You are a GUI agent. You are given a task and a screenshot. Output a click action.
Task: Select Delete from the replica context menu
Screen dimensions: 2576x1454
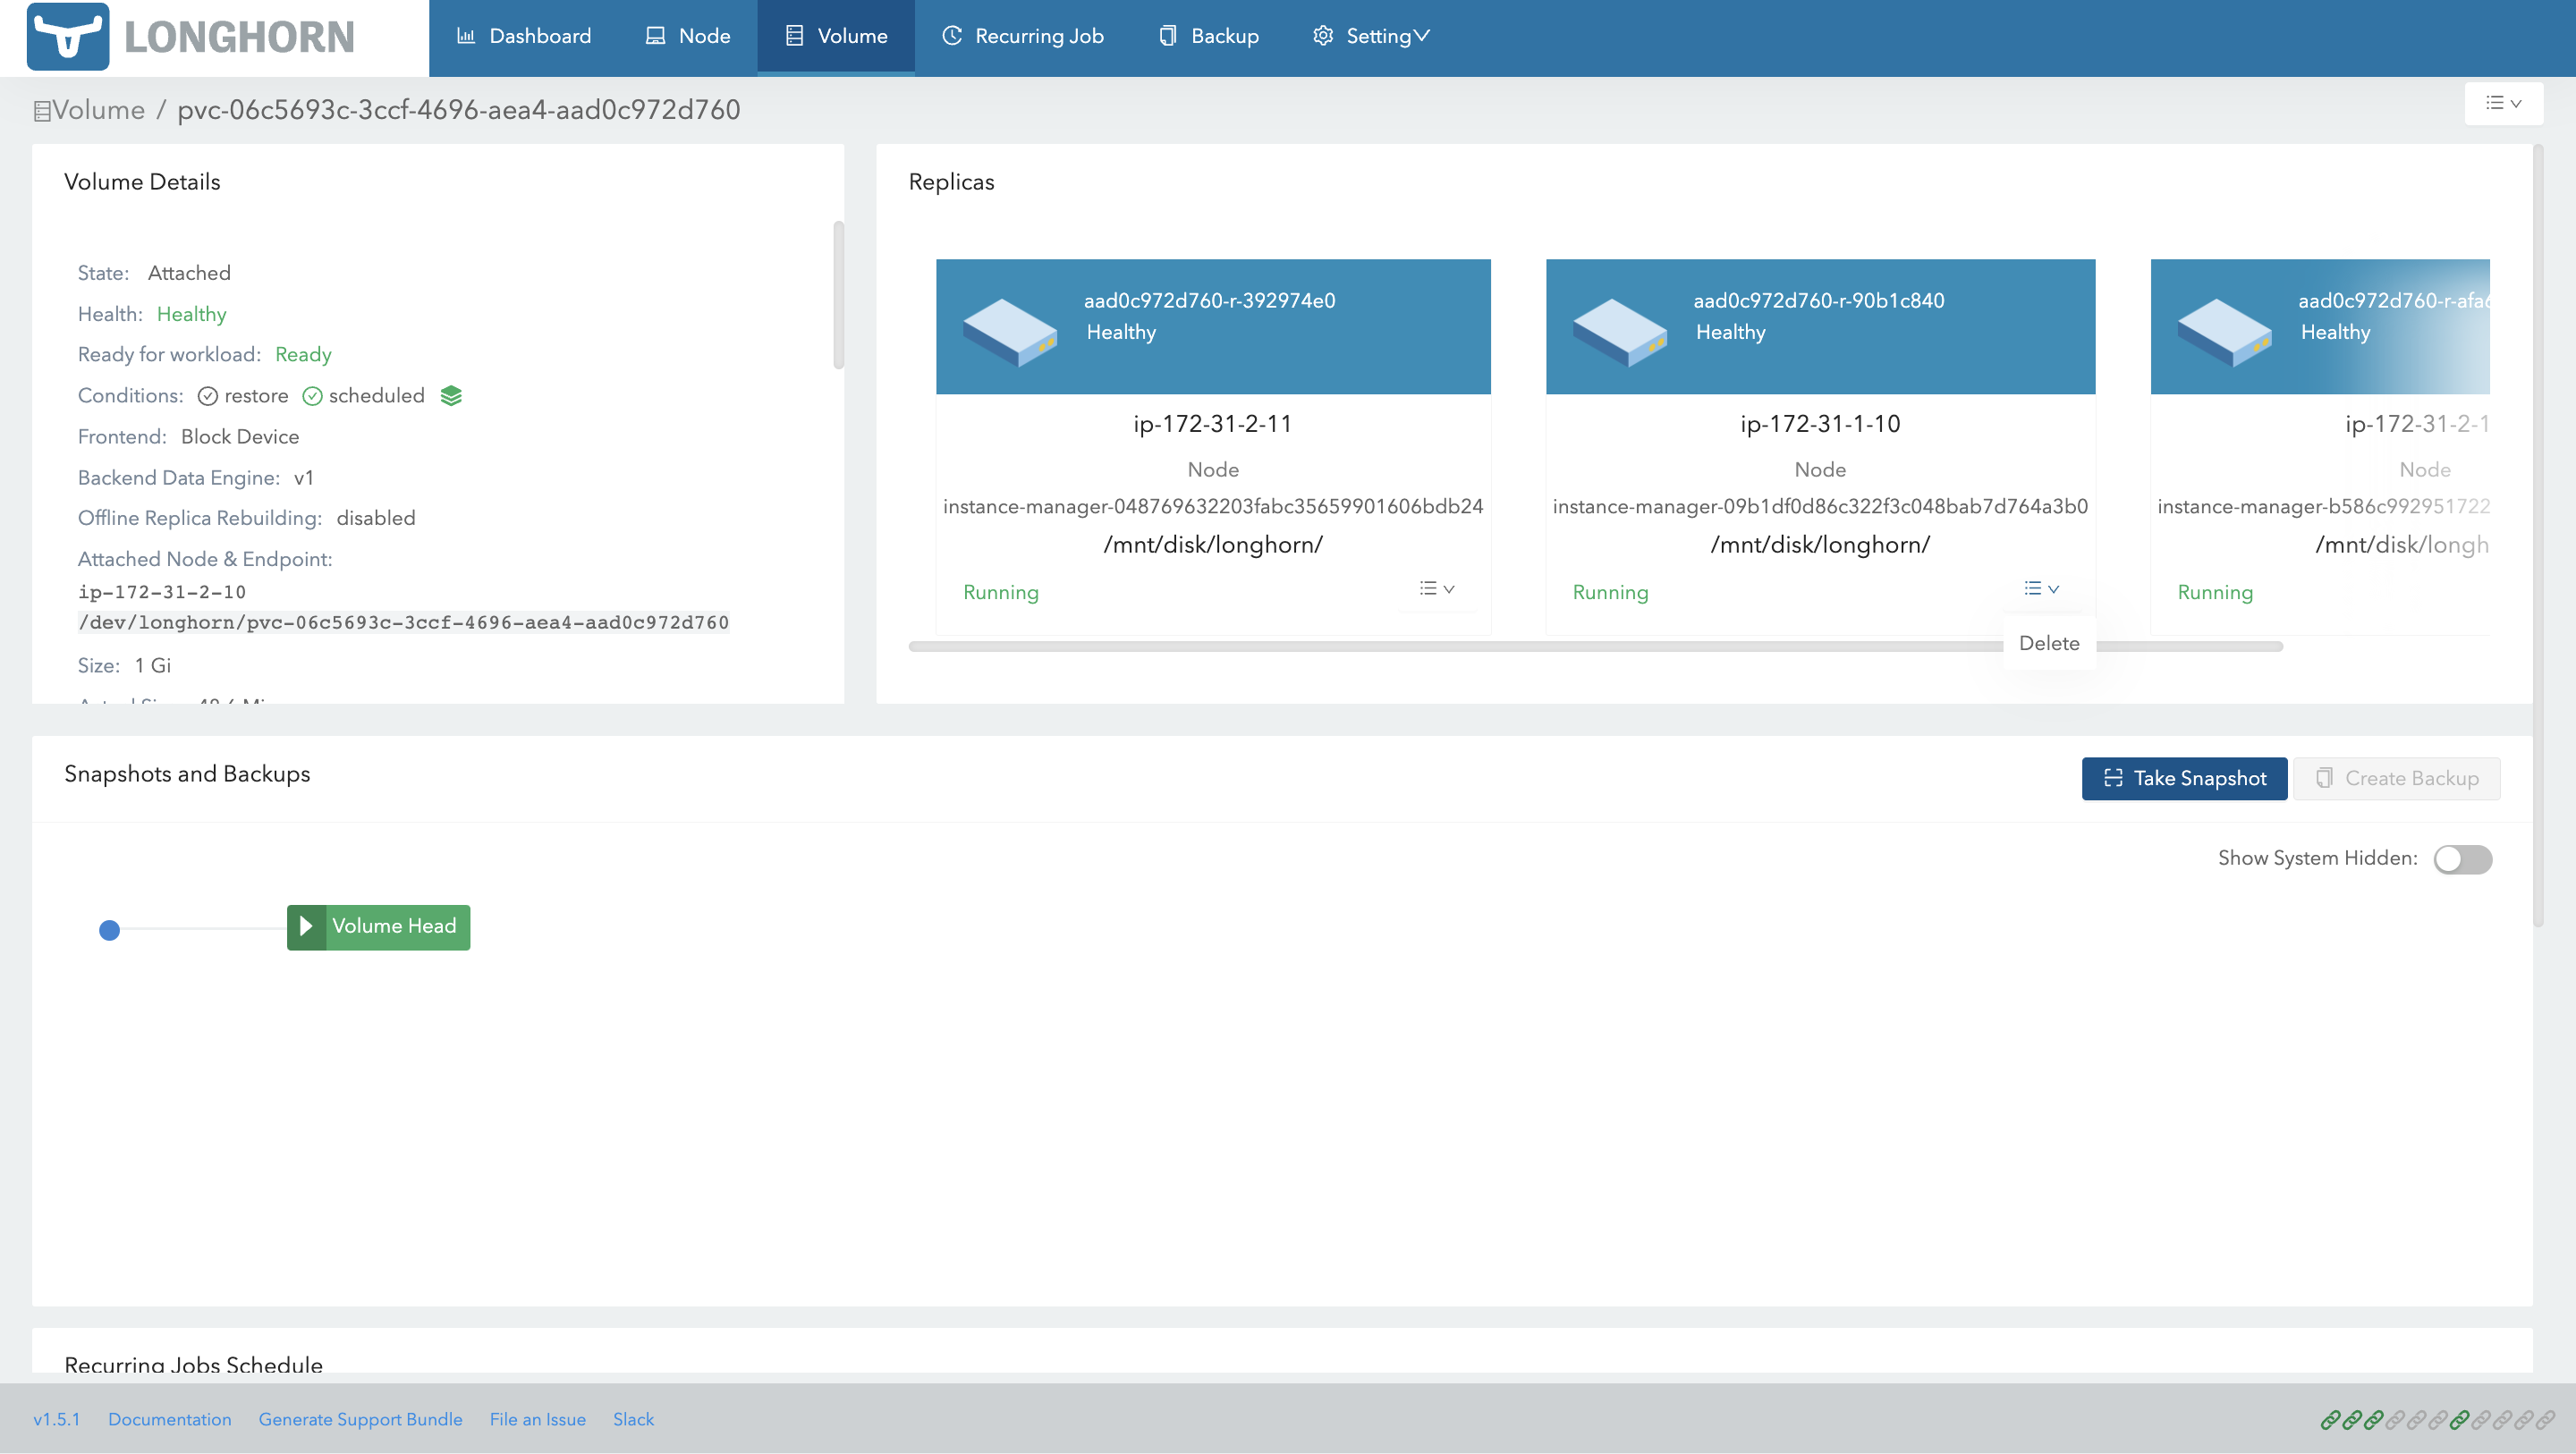tap(2049, 643)
